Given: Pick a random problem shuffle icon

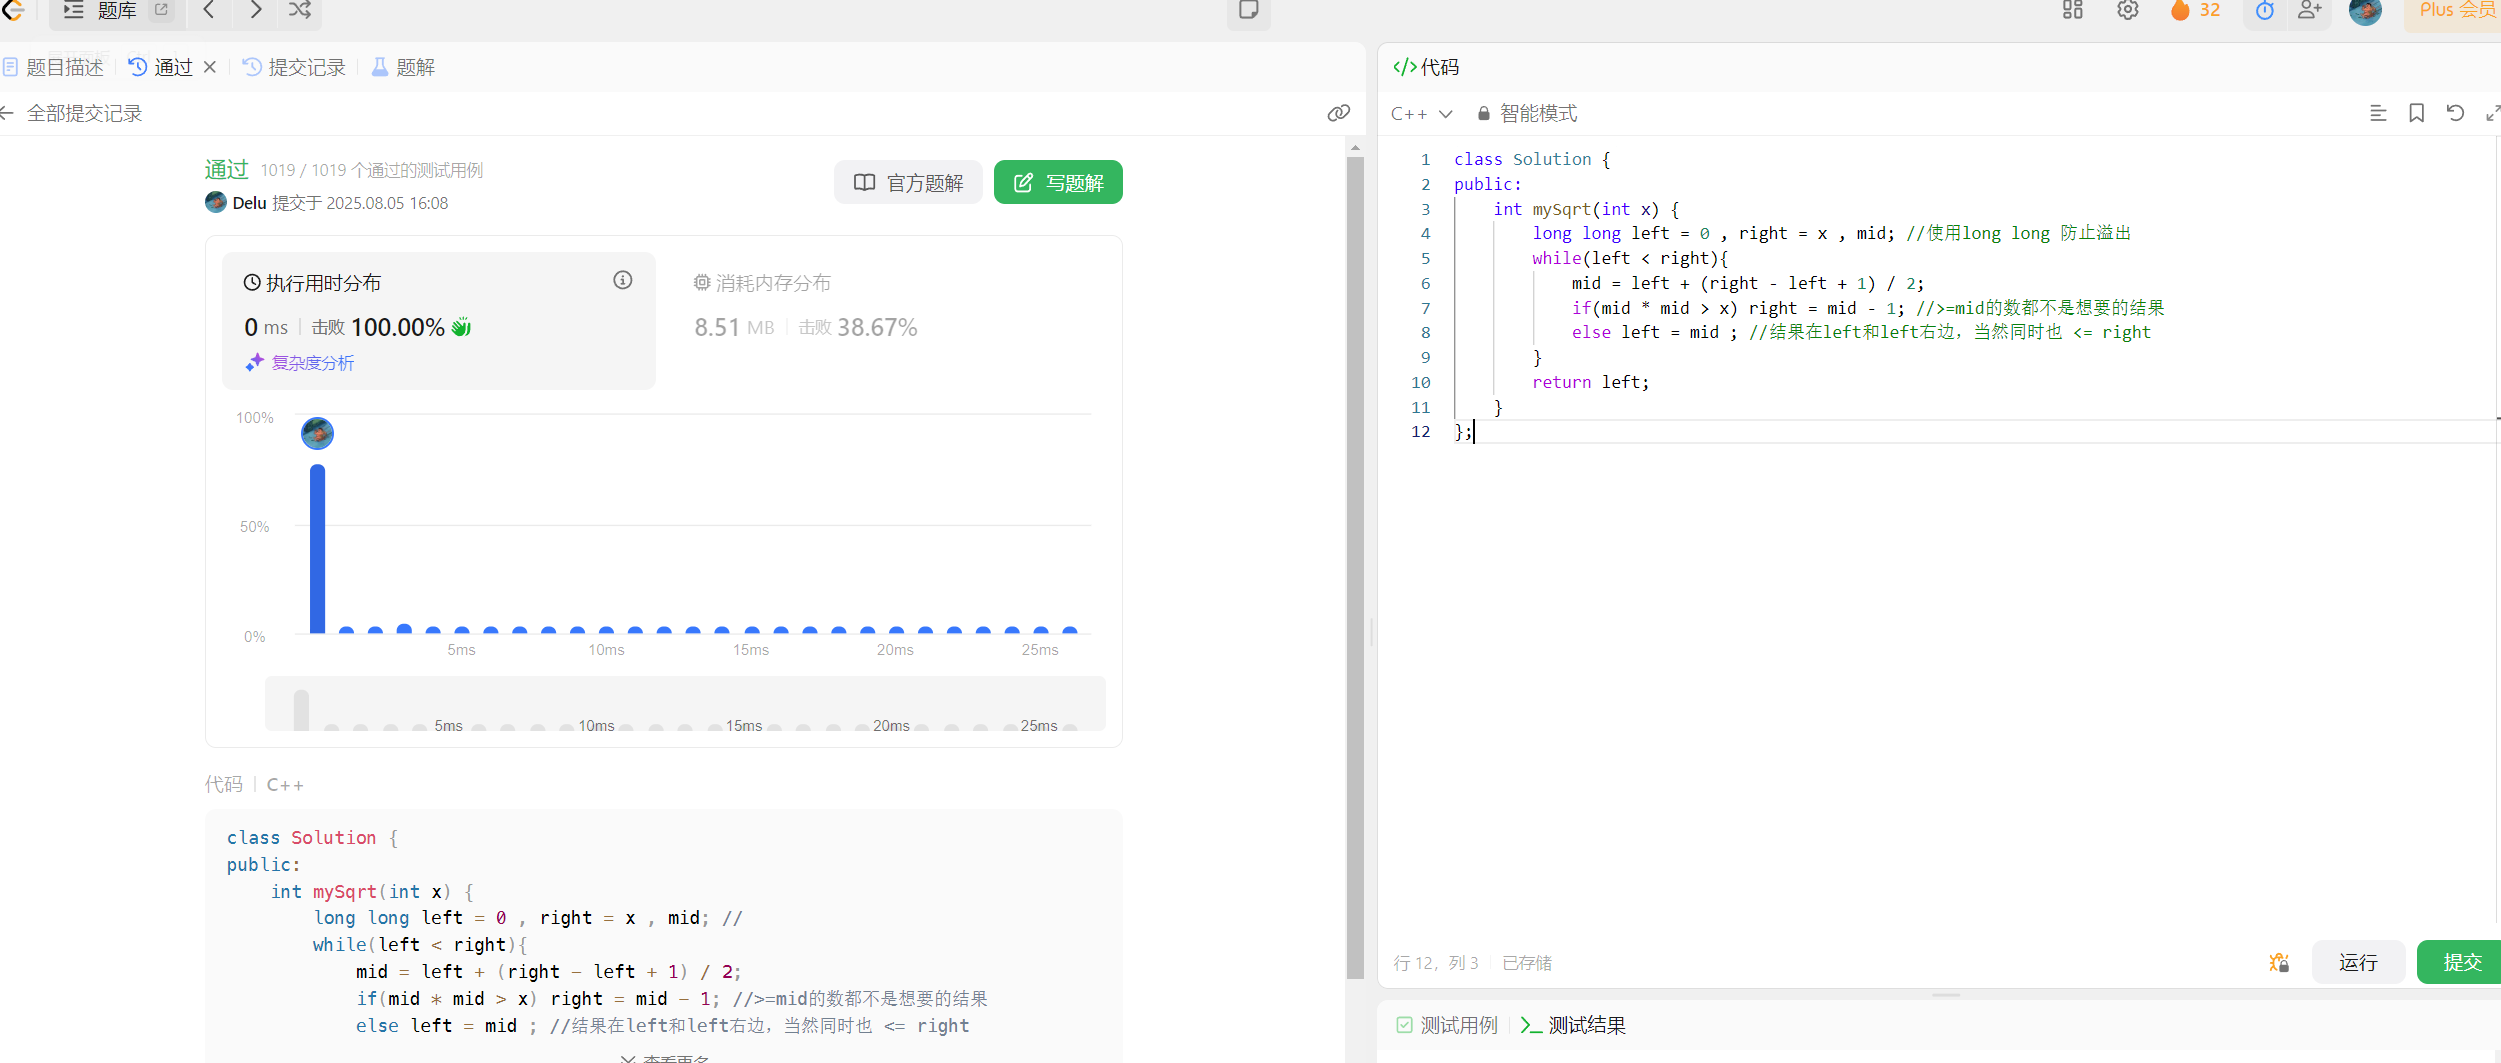Looking at the screenshot, I should [x=300, y=10].
